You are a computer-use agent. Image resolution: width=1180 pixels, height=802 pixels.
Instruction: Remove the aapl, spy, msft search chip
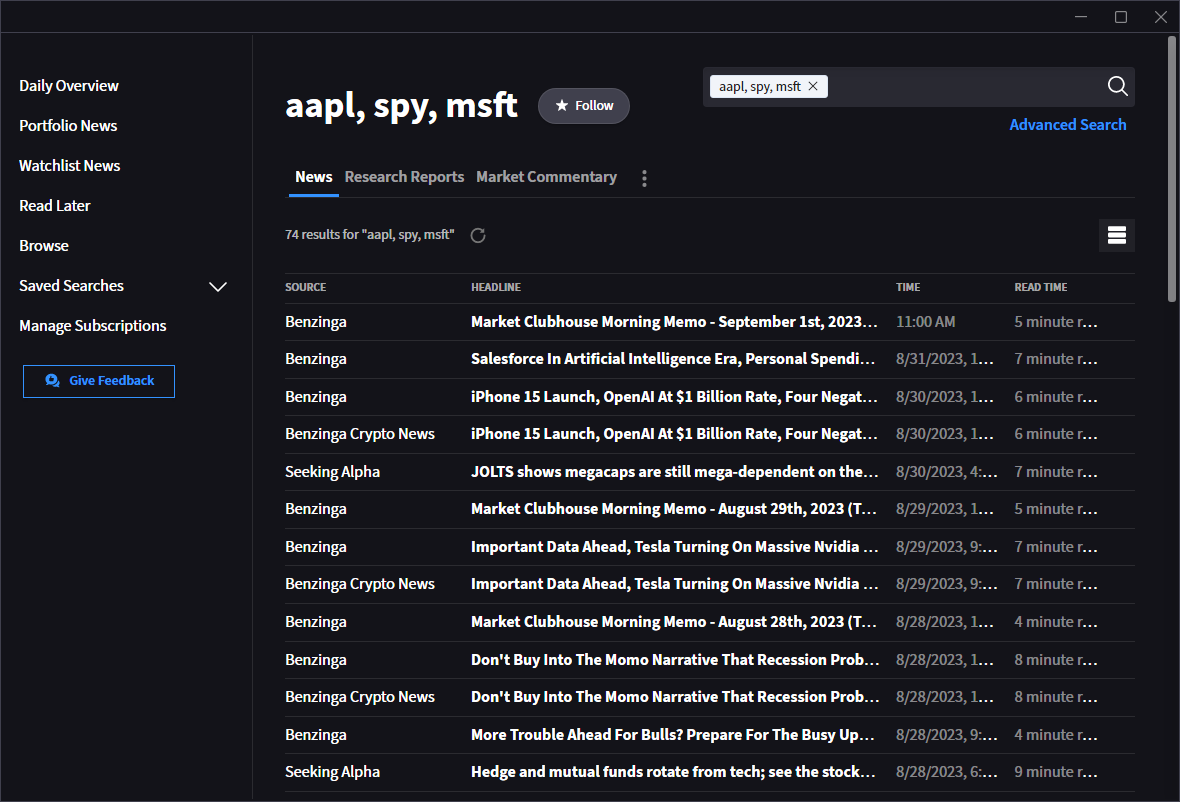[x=813, y=87]
